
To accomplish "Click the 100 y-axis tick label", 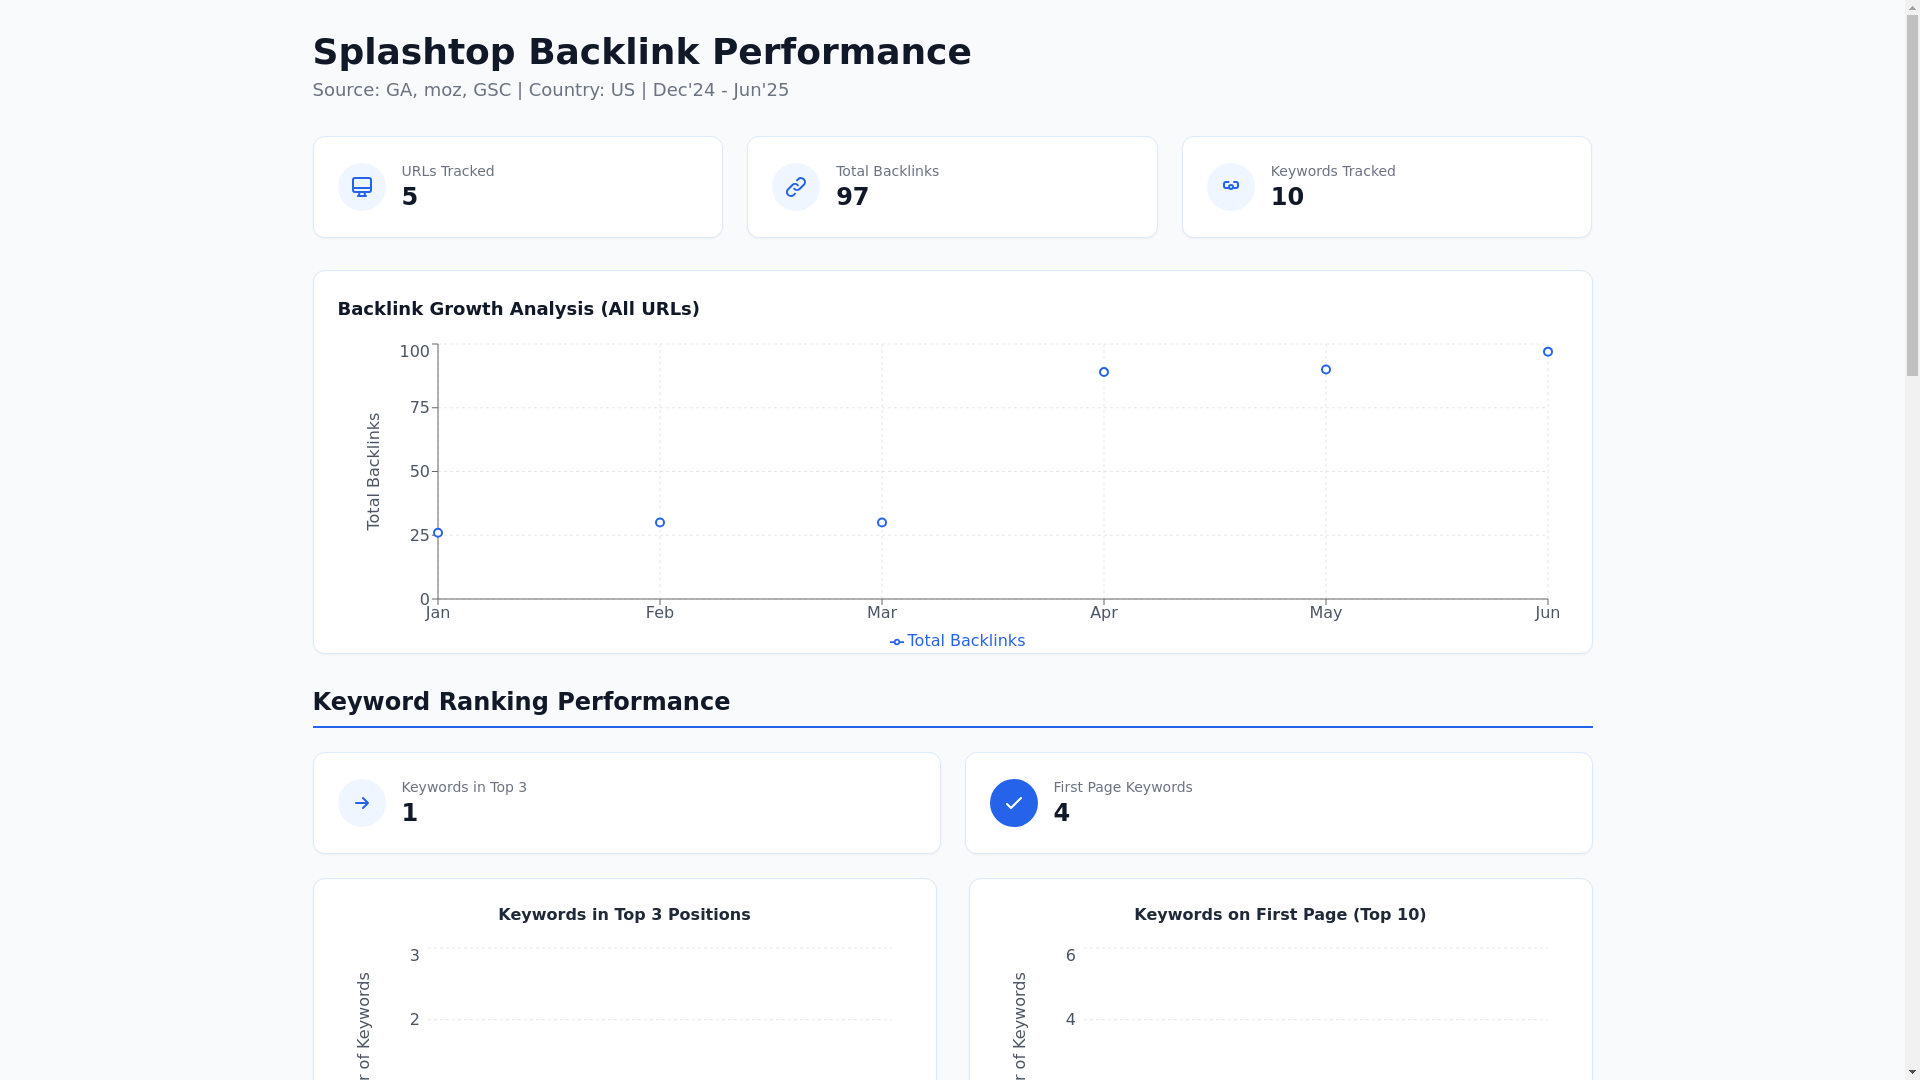I will click(415, 352).
